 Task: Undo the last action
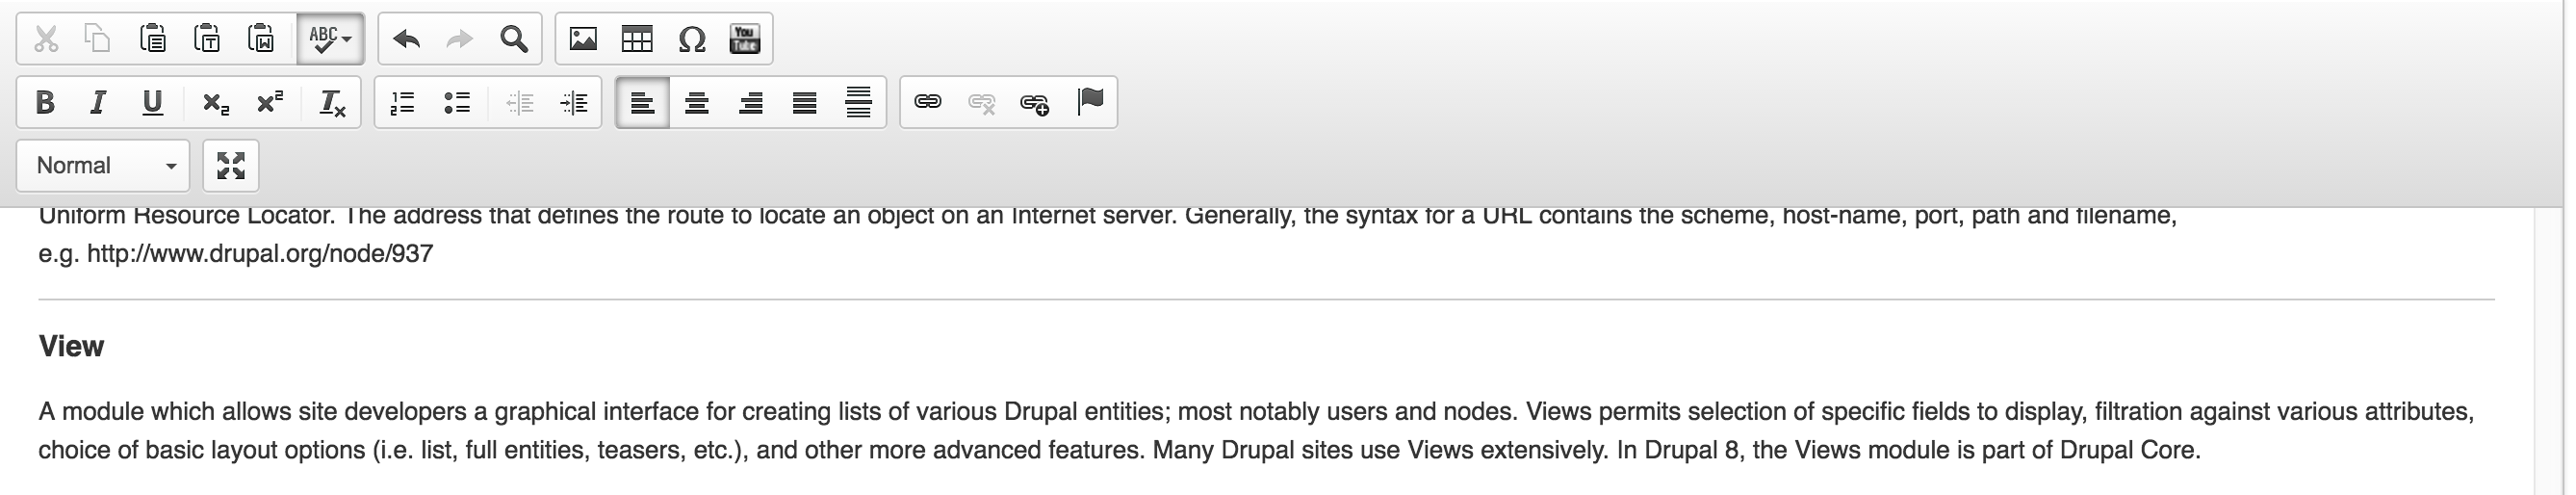click(x=406, y=39)
